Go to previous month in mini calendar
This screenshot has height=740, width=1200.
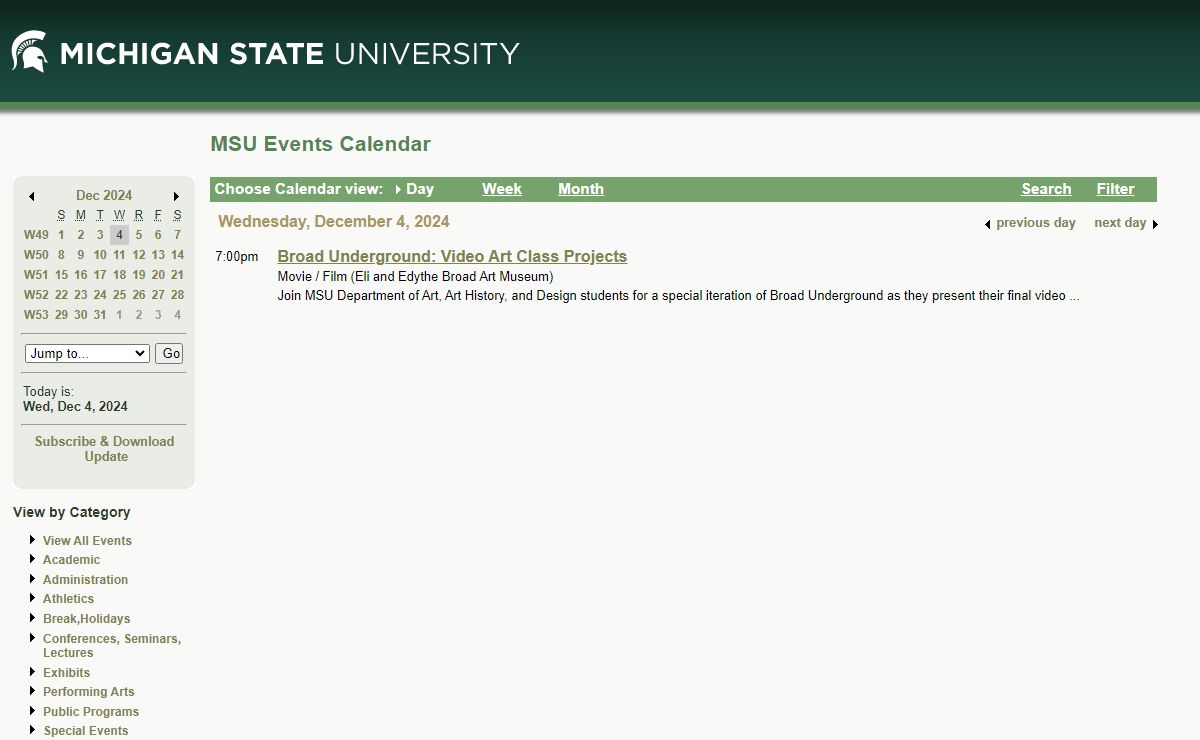tap(32, 197)
